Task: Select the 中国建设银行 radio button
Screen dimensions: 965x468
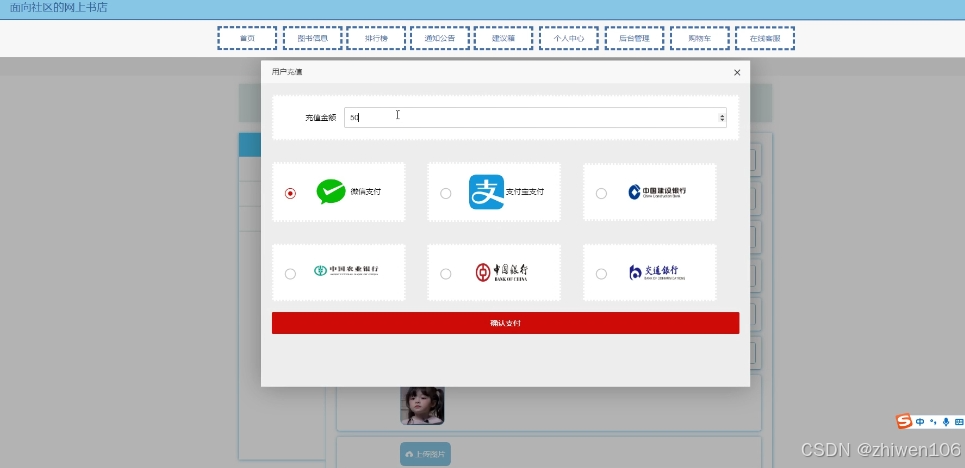Action: 601,193
